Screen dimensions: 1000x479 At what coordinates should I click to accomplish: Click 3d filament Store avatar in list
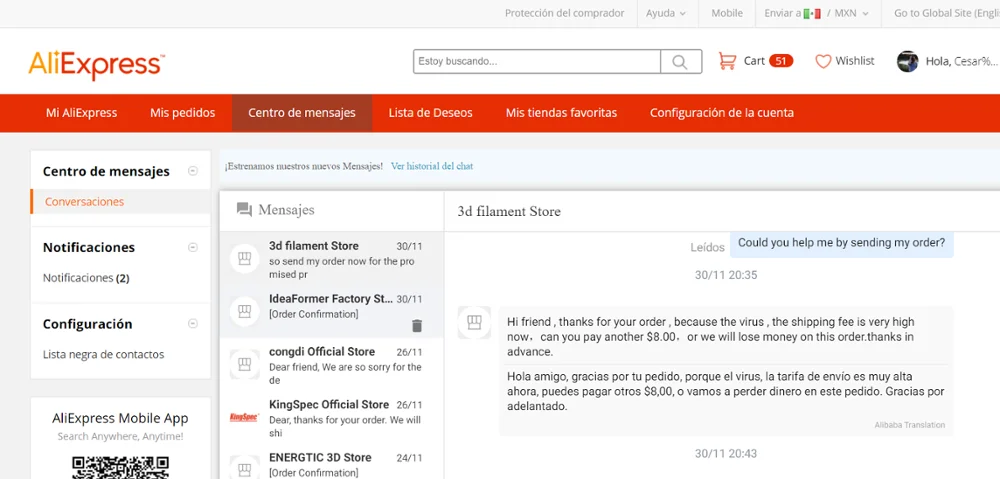[244, 259]
